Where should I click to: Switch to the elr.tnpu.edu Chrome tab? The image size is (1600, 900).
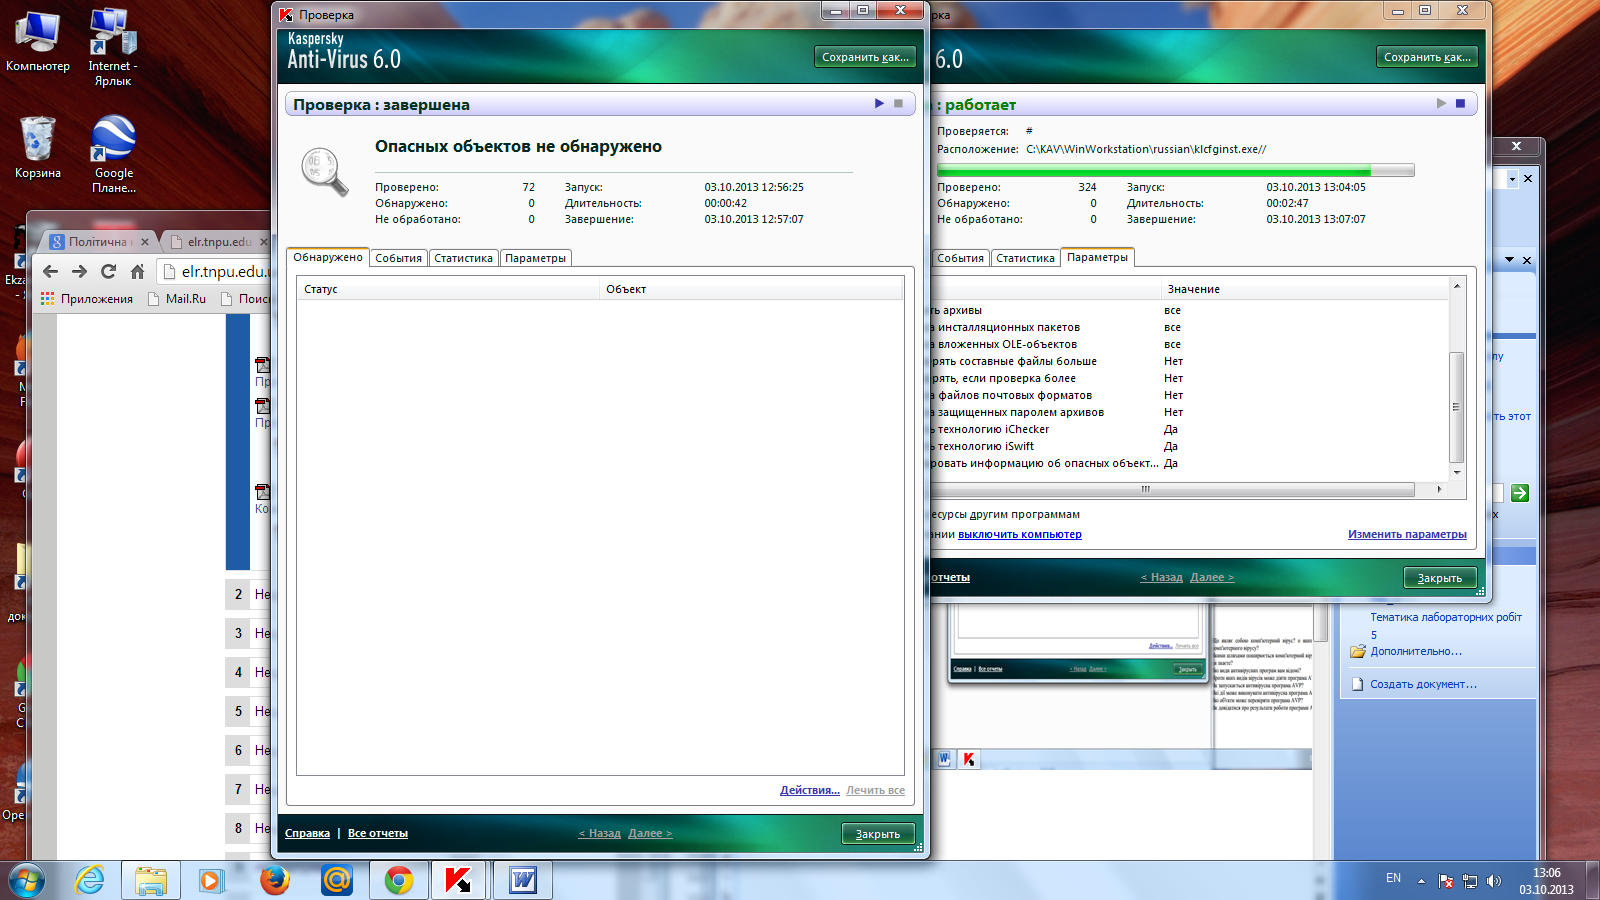218,242
